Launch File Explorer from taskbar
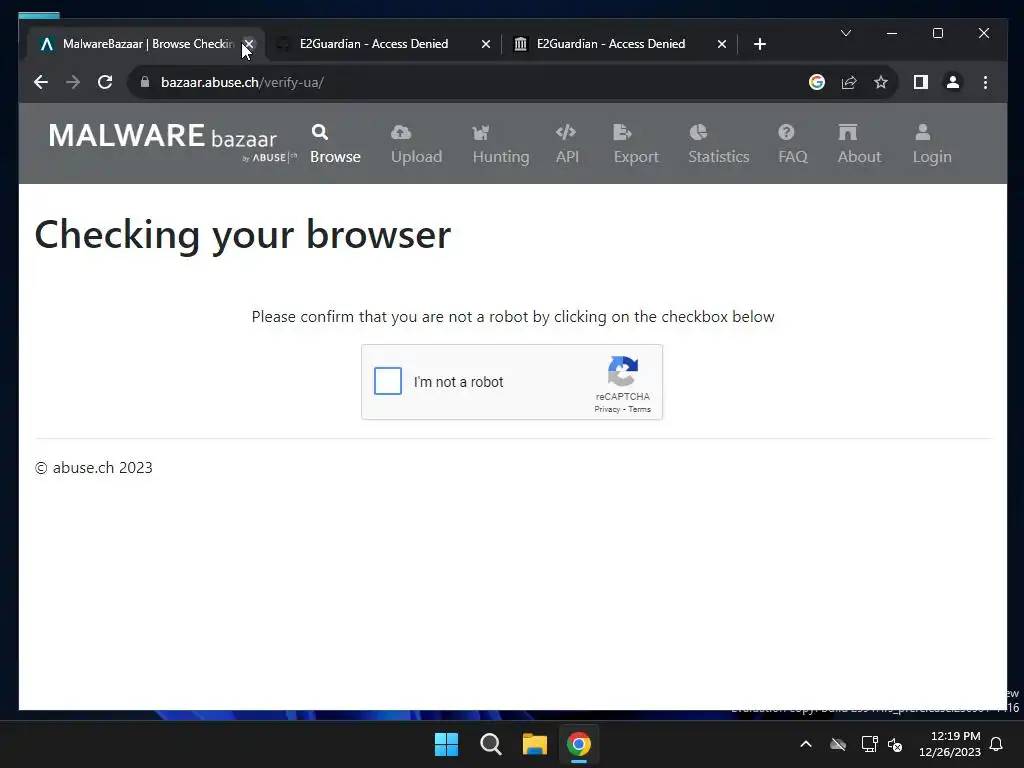Screen dimensions: 1024x768 tap(535, 744)
